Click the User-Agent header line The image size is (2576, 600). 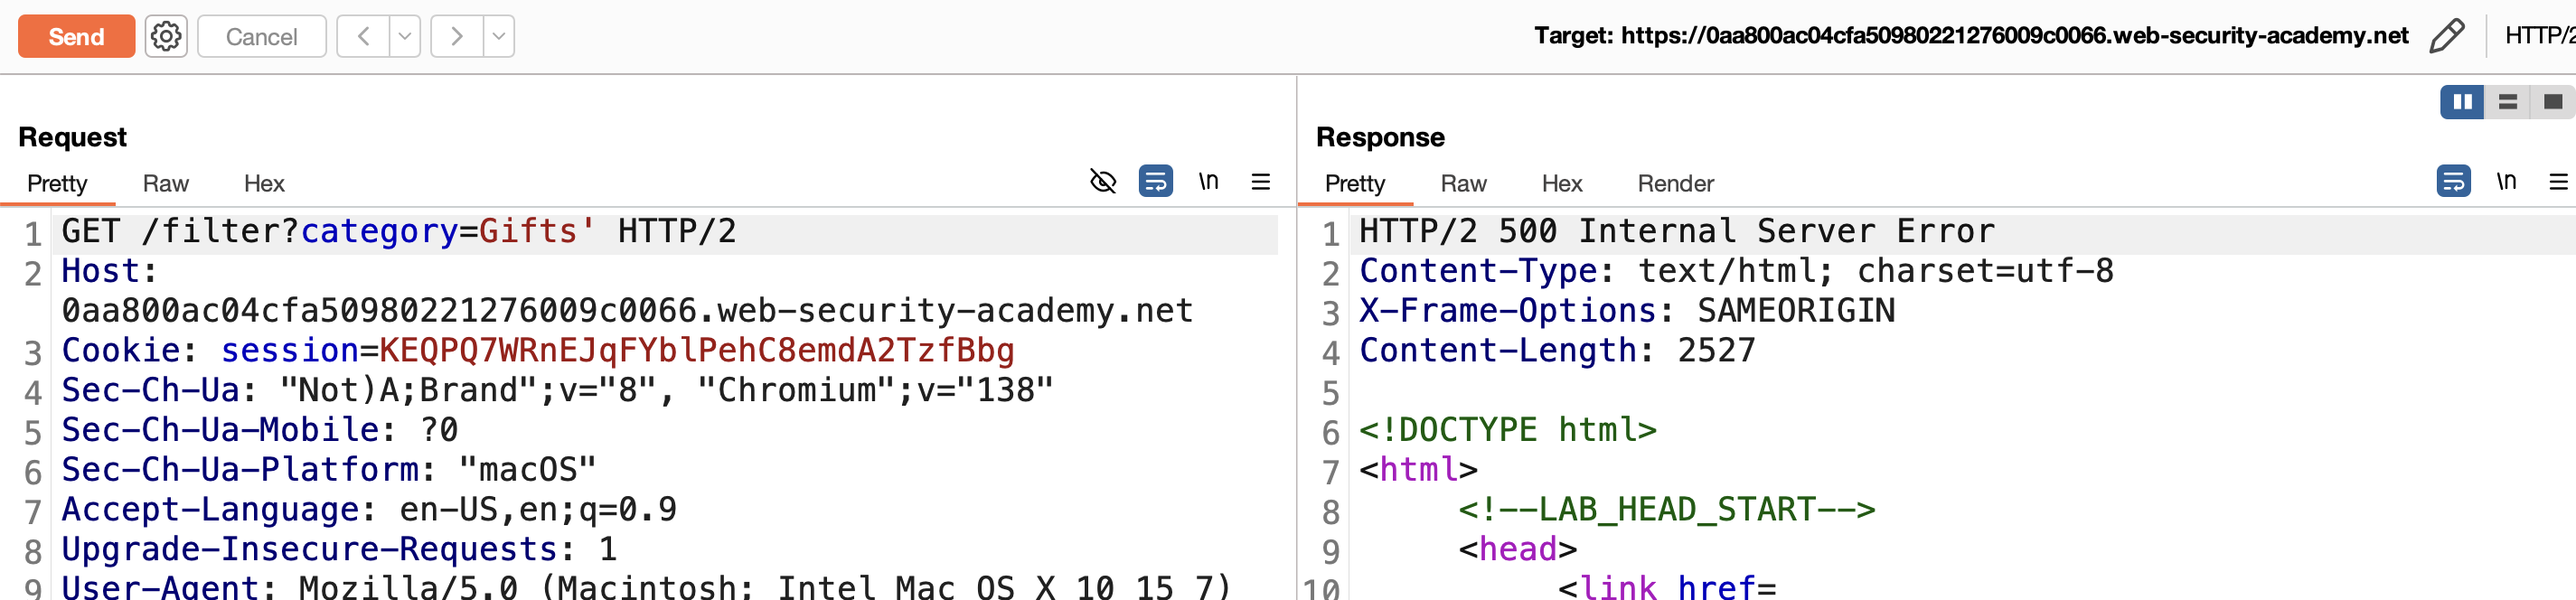click(646, 587)
